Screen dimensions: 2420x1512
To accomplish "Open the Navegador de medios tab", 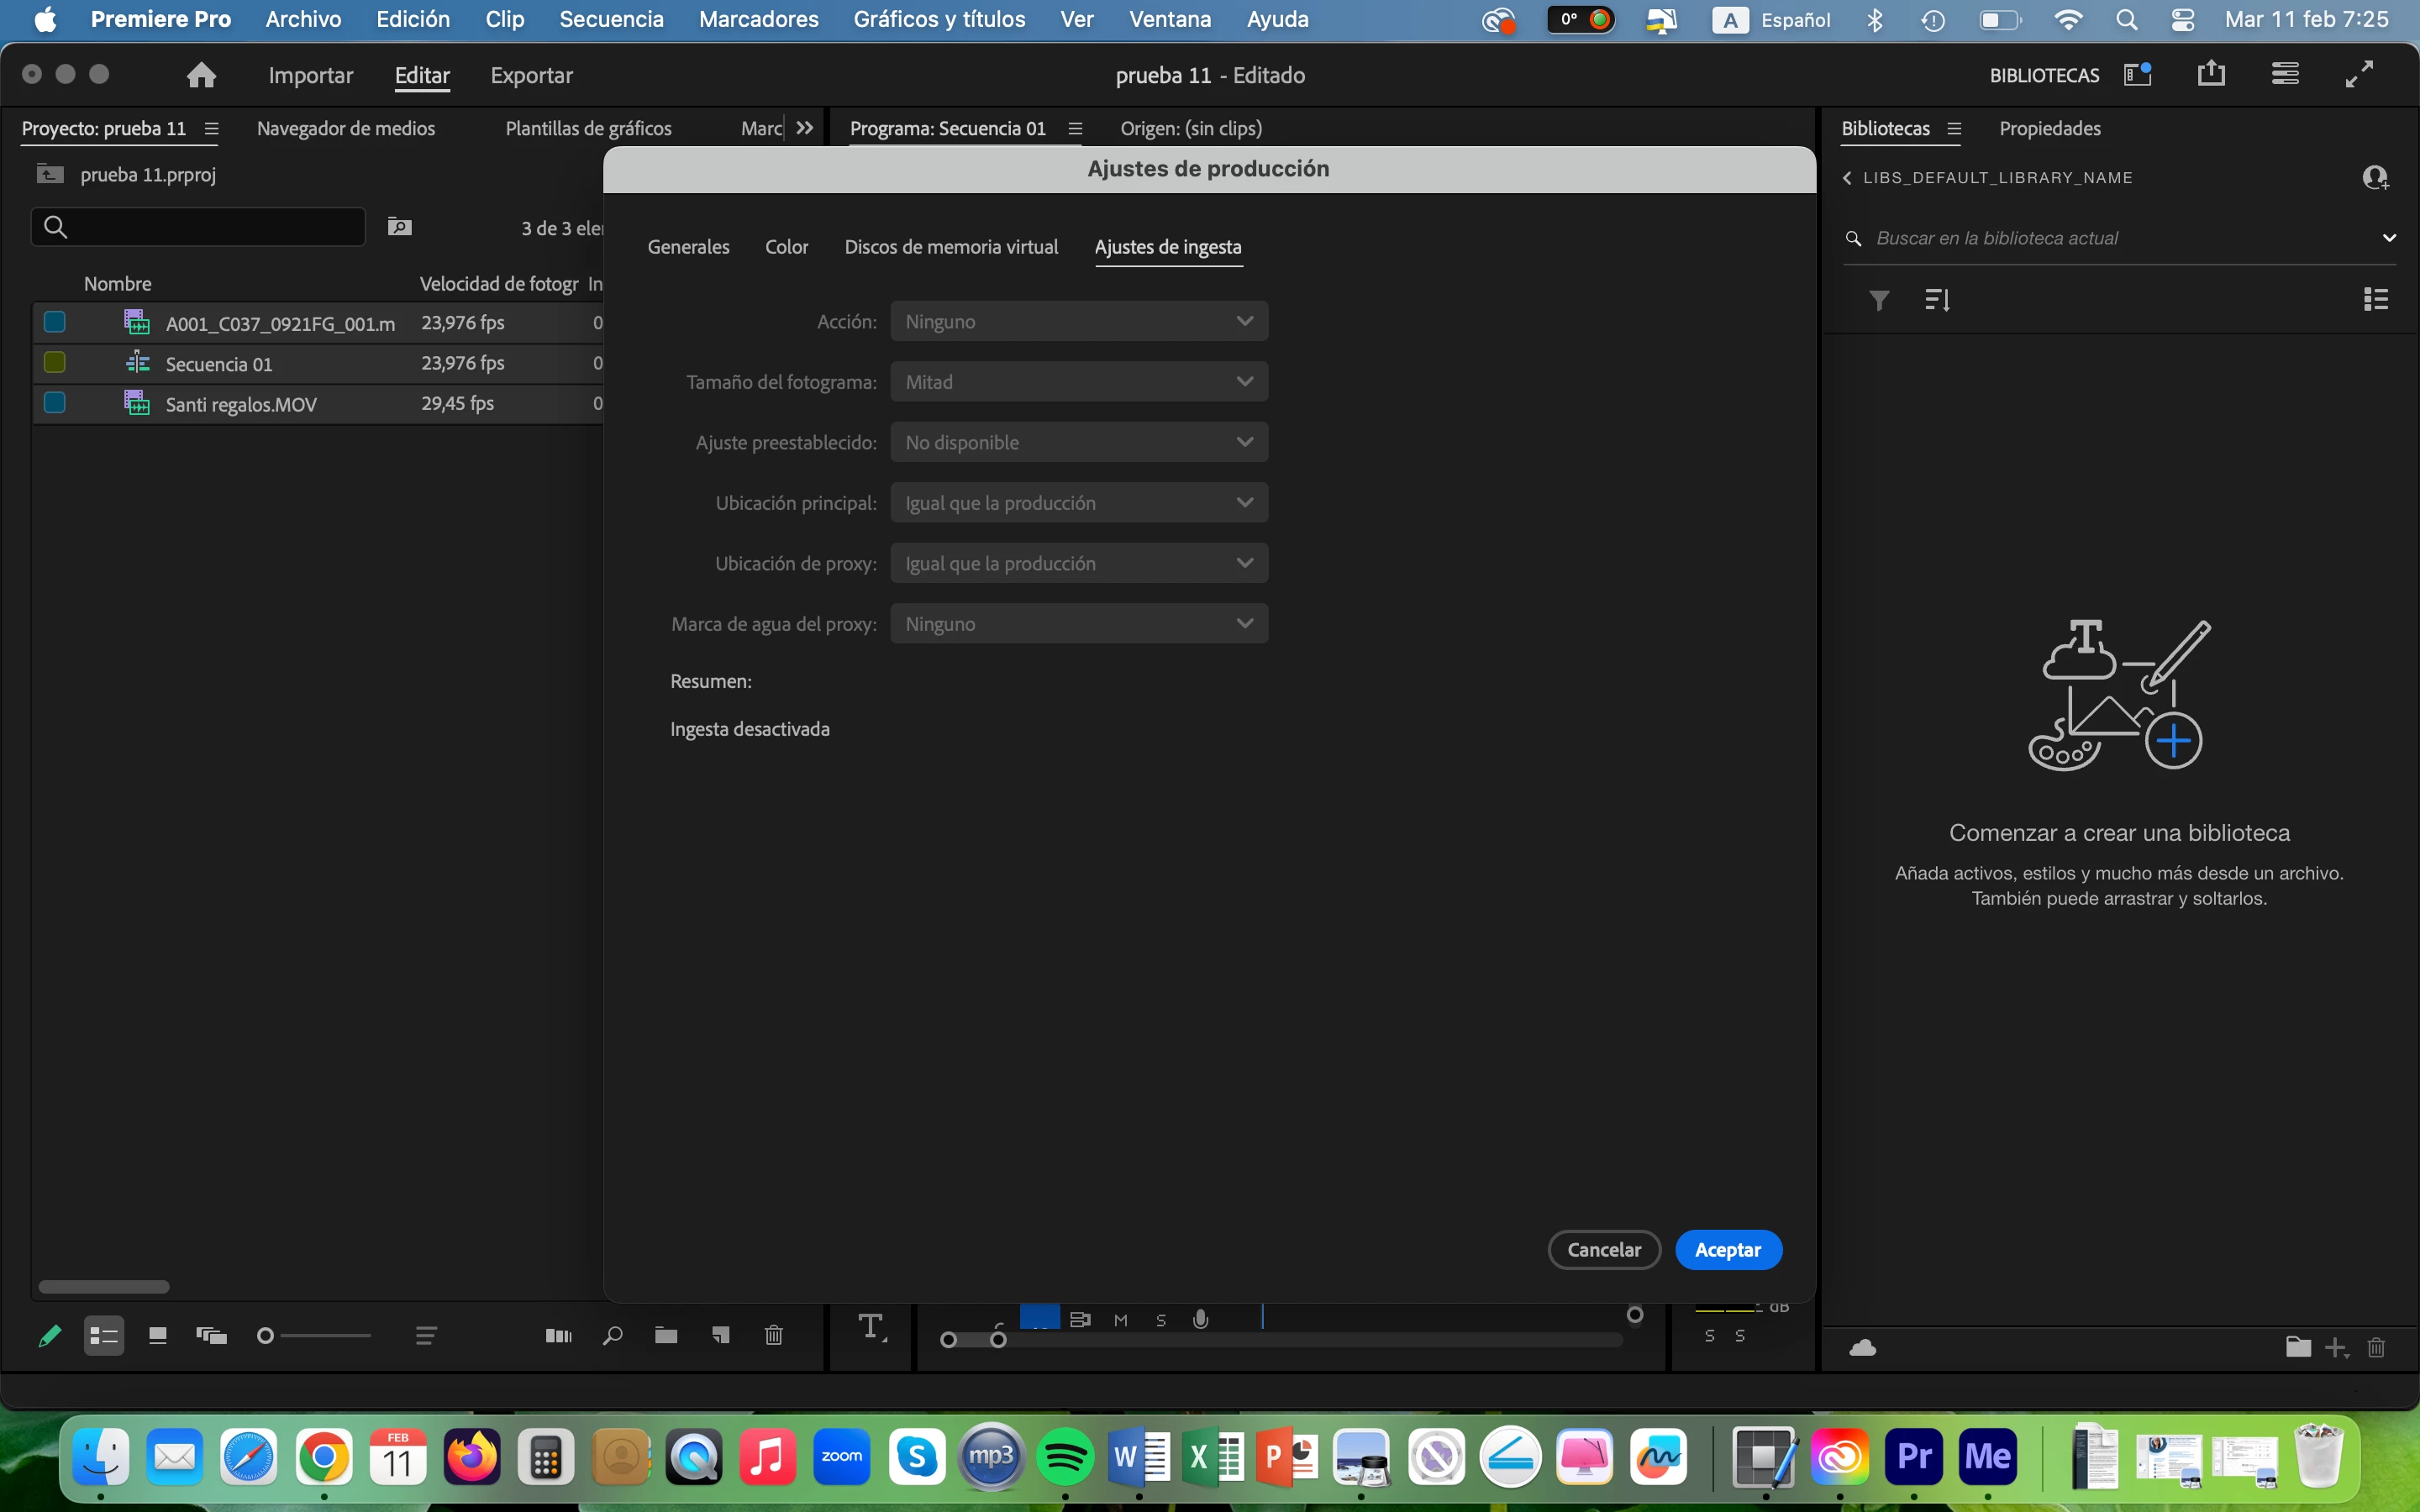I will (x=346, y=128).
